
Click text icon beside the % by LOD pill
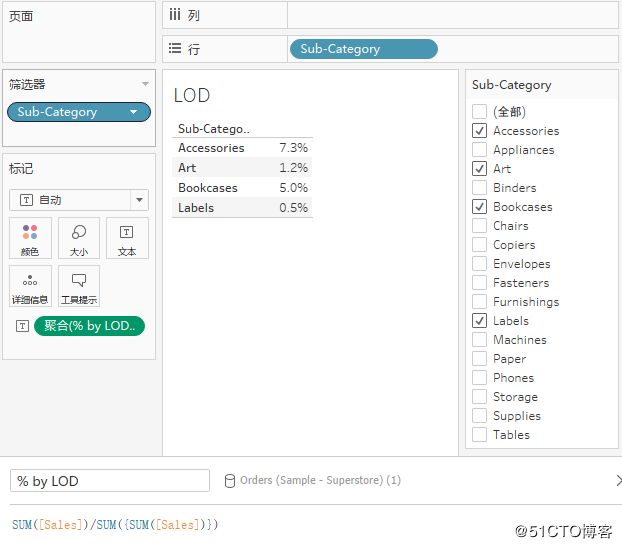click(x=22, y=326)
